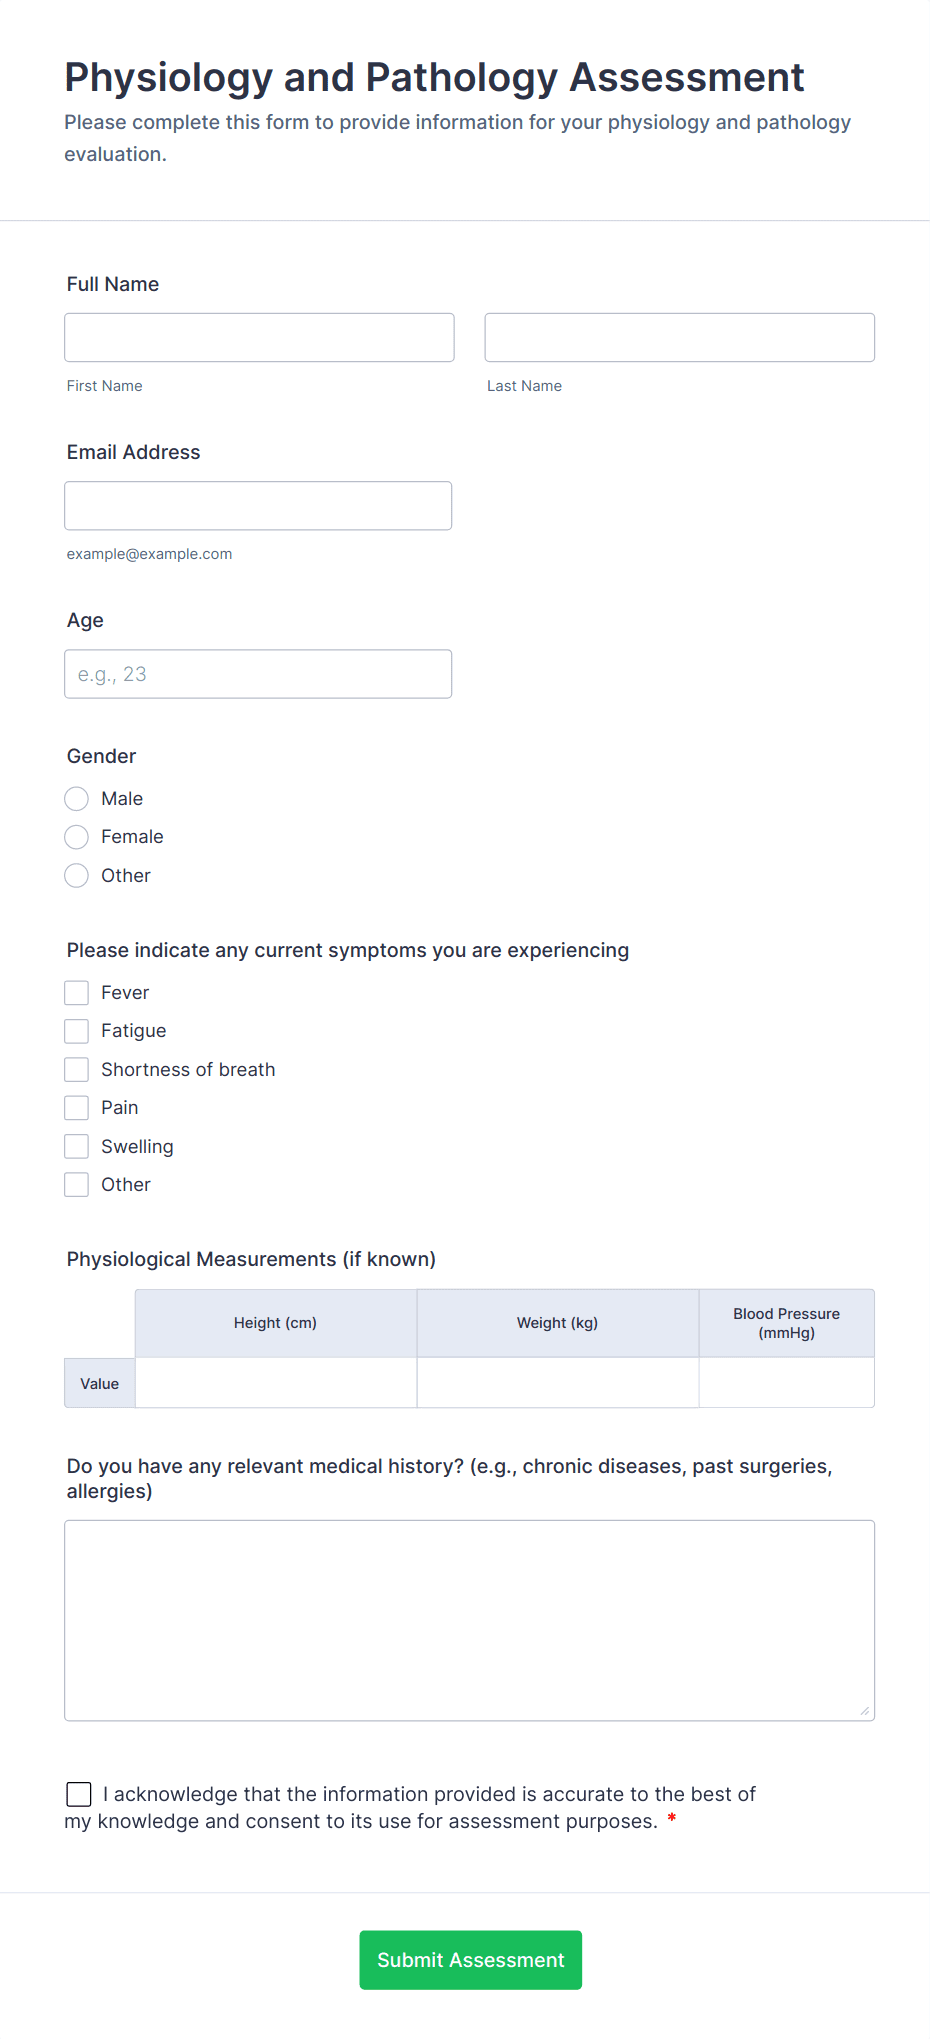Grab the text area resize handle

coord(865,1711)
